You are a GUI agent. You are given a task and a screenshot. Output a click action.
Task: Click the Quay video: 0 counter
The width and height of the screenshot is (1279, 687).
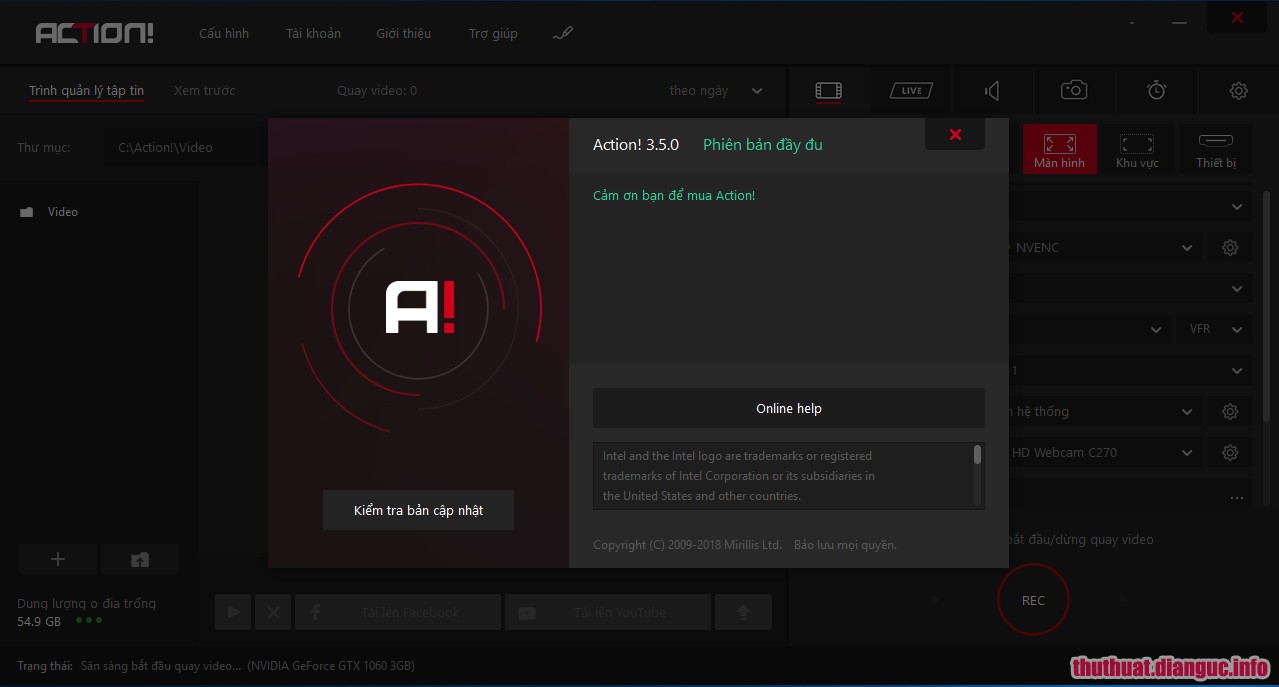click(x=377, y=90)
